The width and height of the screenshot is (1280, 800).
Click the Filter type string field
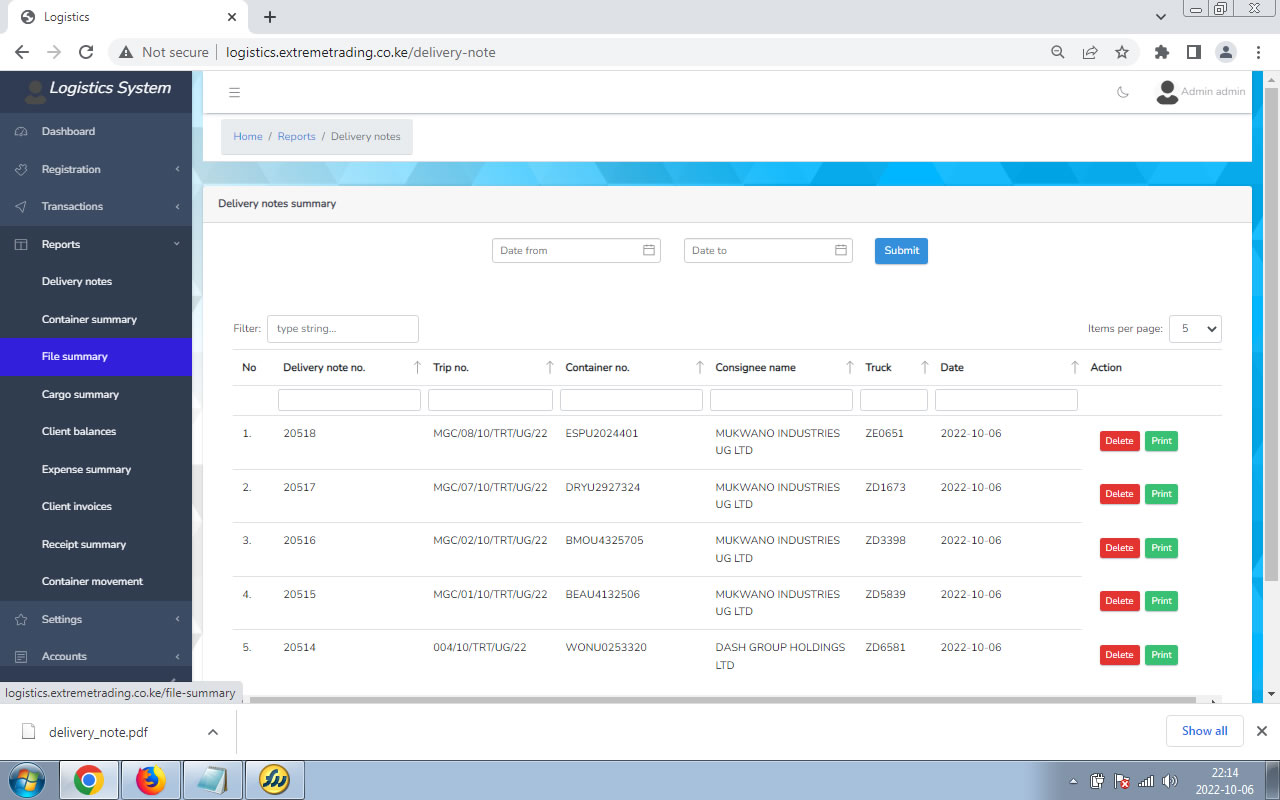click(x=342, y=329)
